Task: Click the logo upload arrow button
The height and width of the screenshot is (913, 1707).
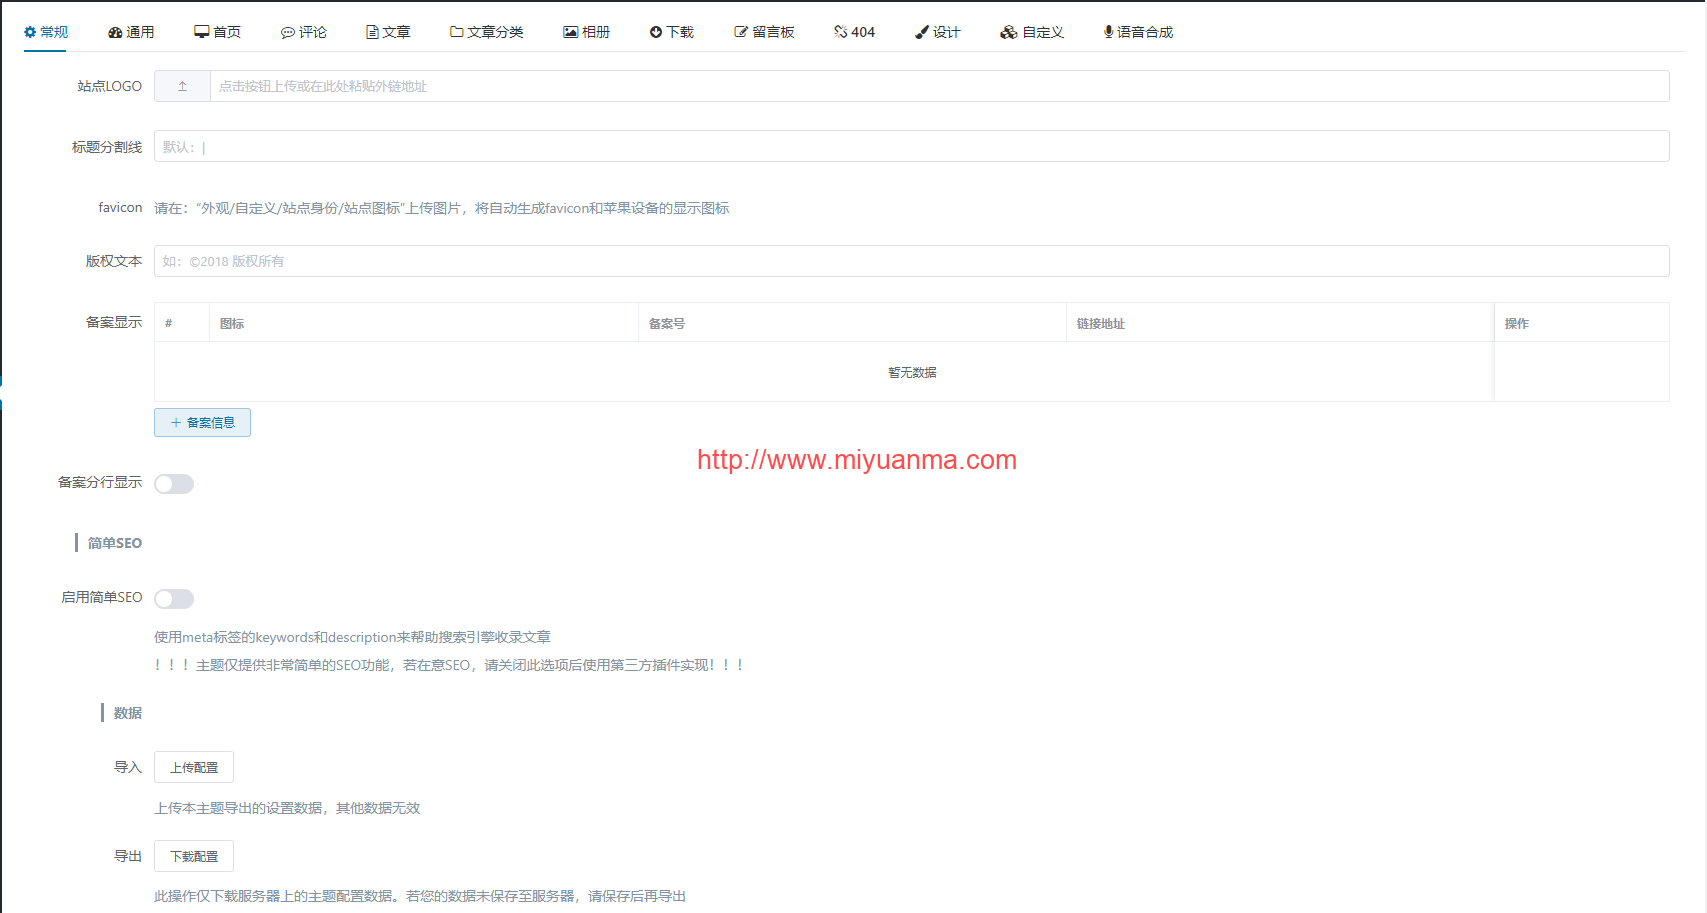Action: (x=182, y=86)
